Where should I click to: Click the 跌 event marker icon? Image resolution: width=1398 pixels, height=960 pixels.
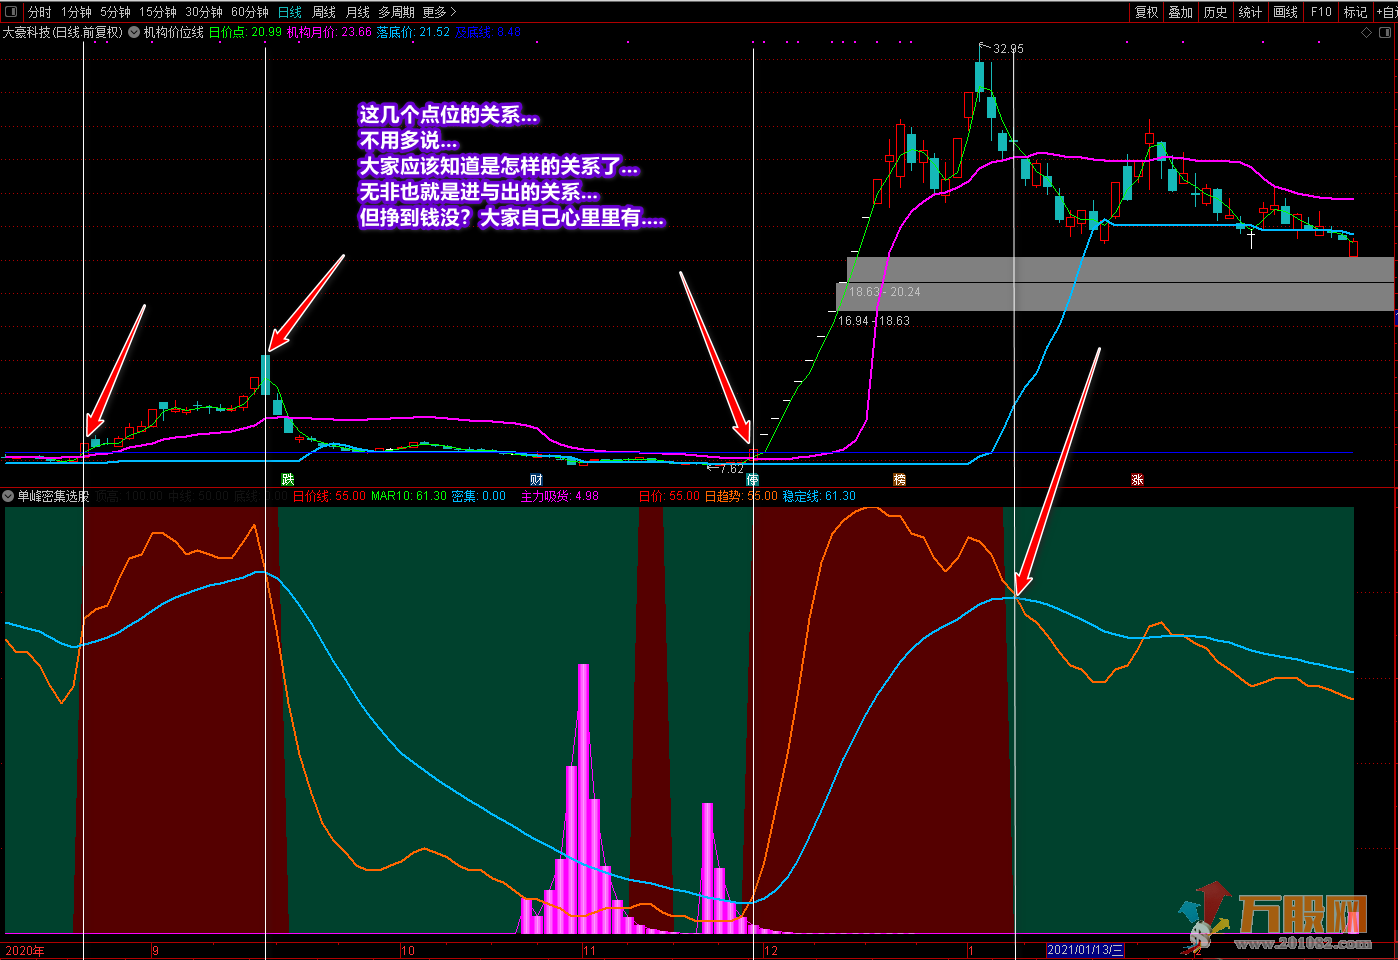pos(288,480)
